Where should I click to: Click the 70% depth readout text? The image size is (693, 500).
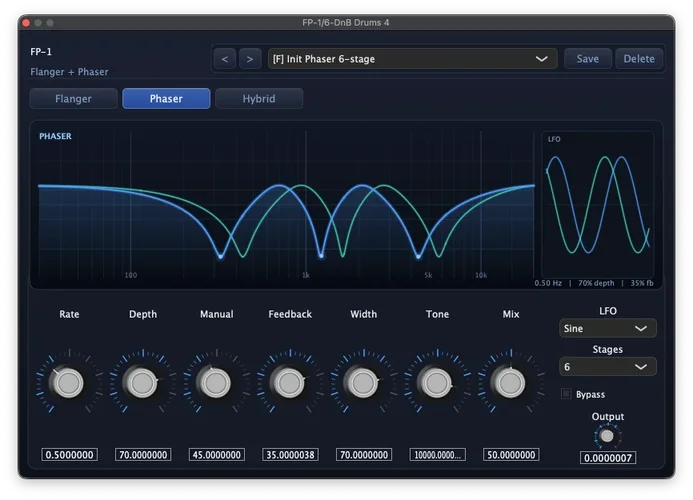[596, 283]
